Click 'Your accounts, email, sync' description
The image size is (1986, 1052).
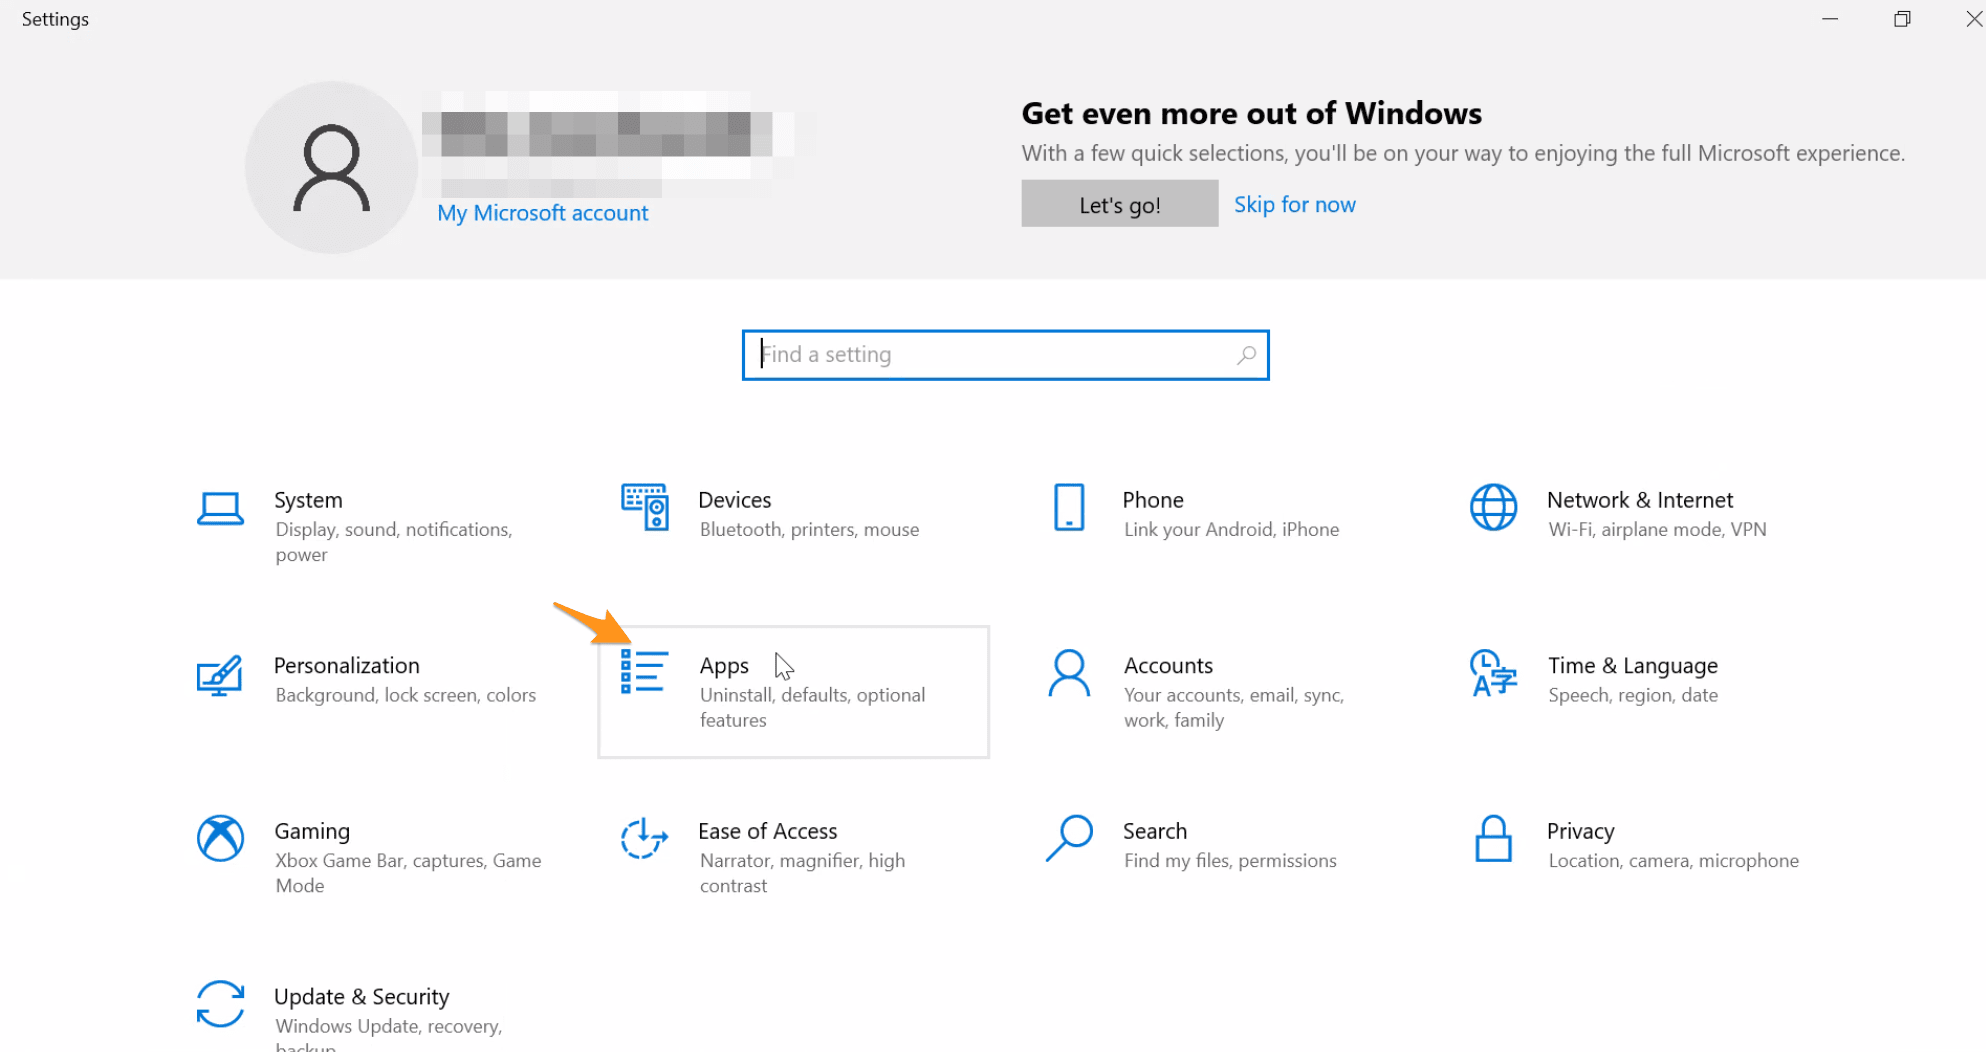[x=1233, y=707]
